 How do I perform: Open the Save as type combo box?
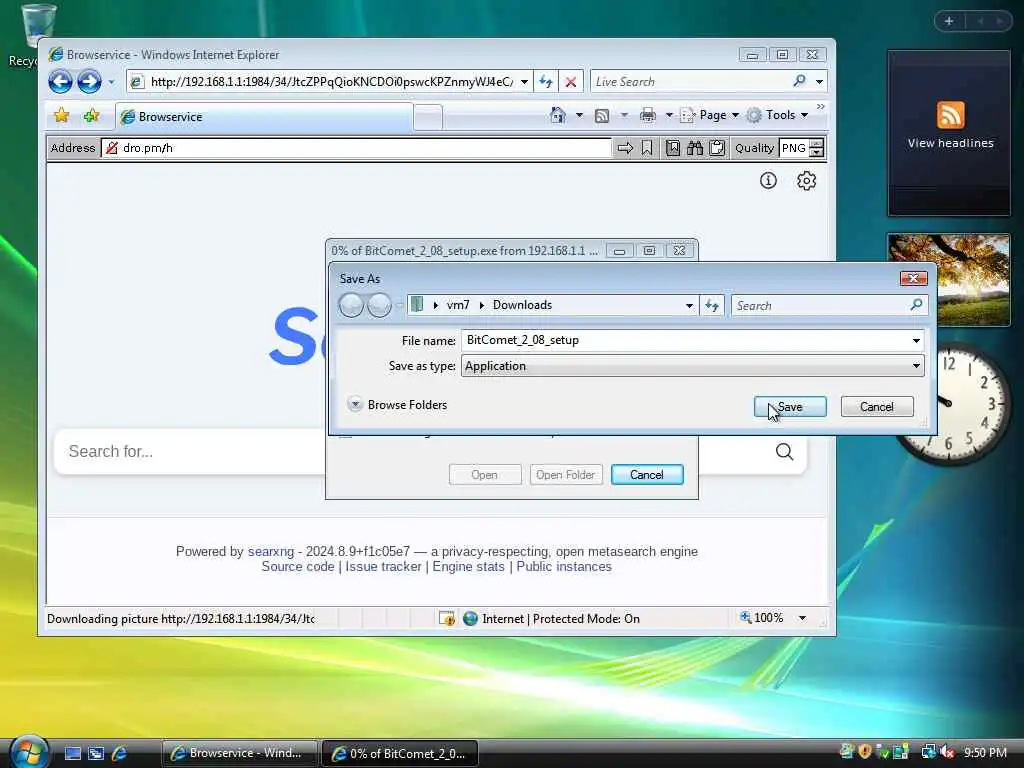(x=692, y=366)
